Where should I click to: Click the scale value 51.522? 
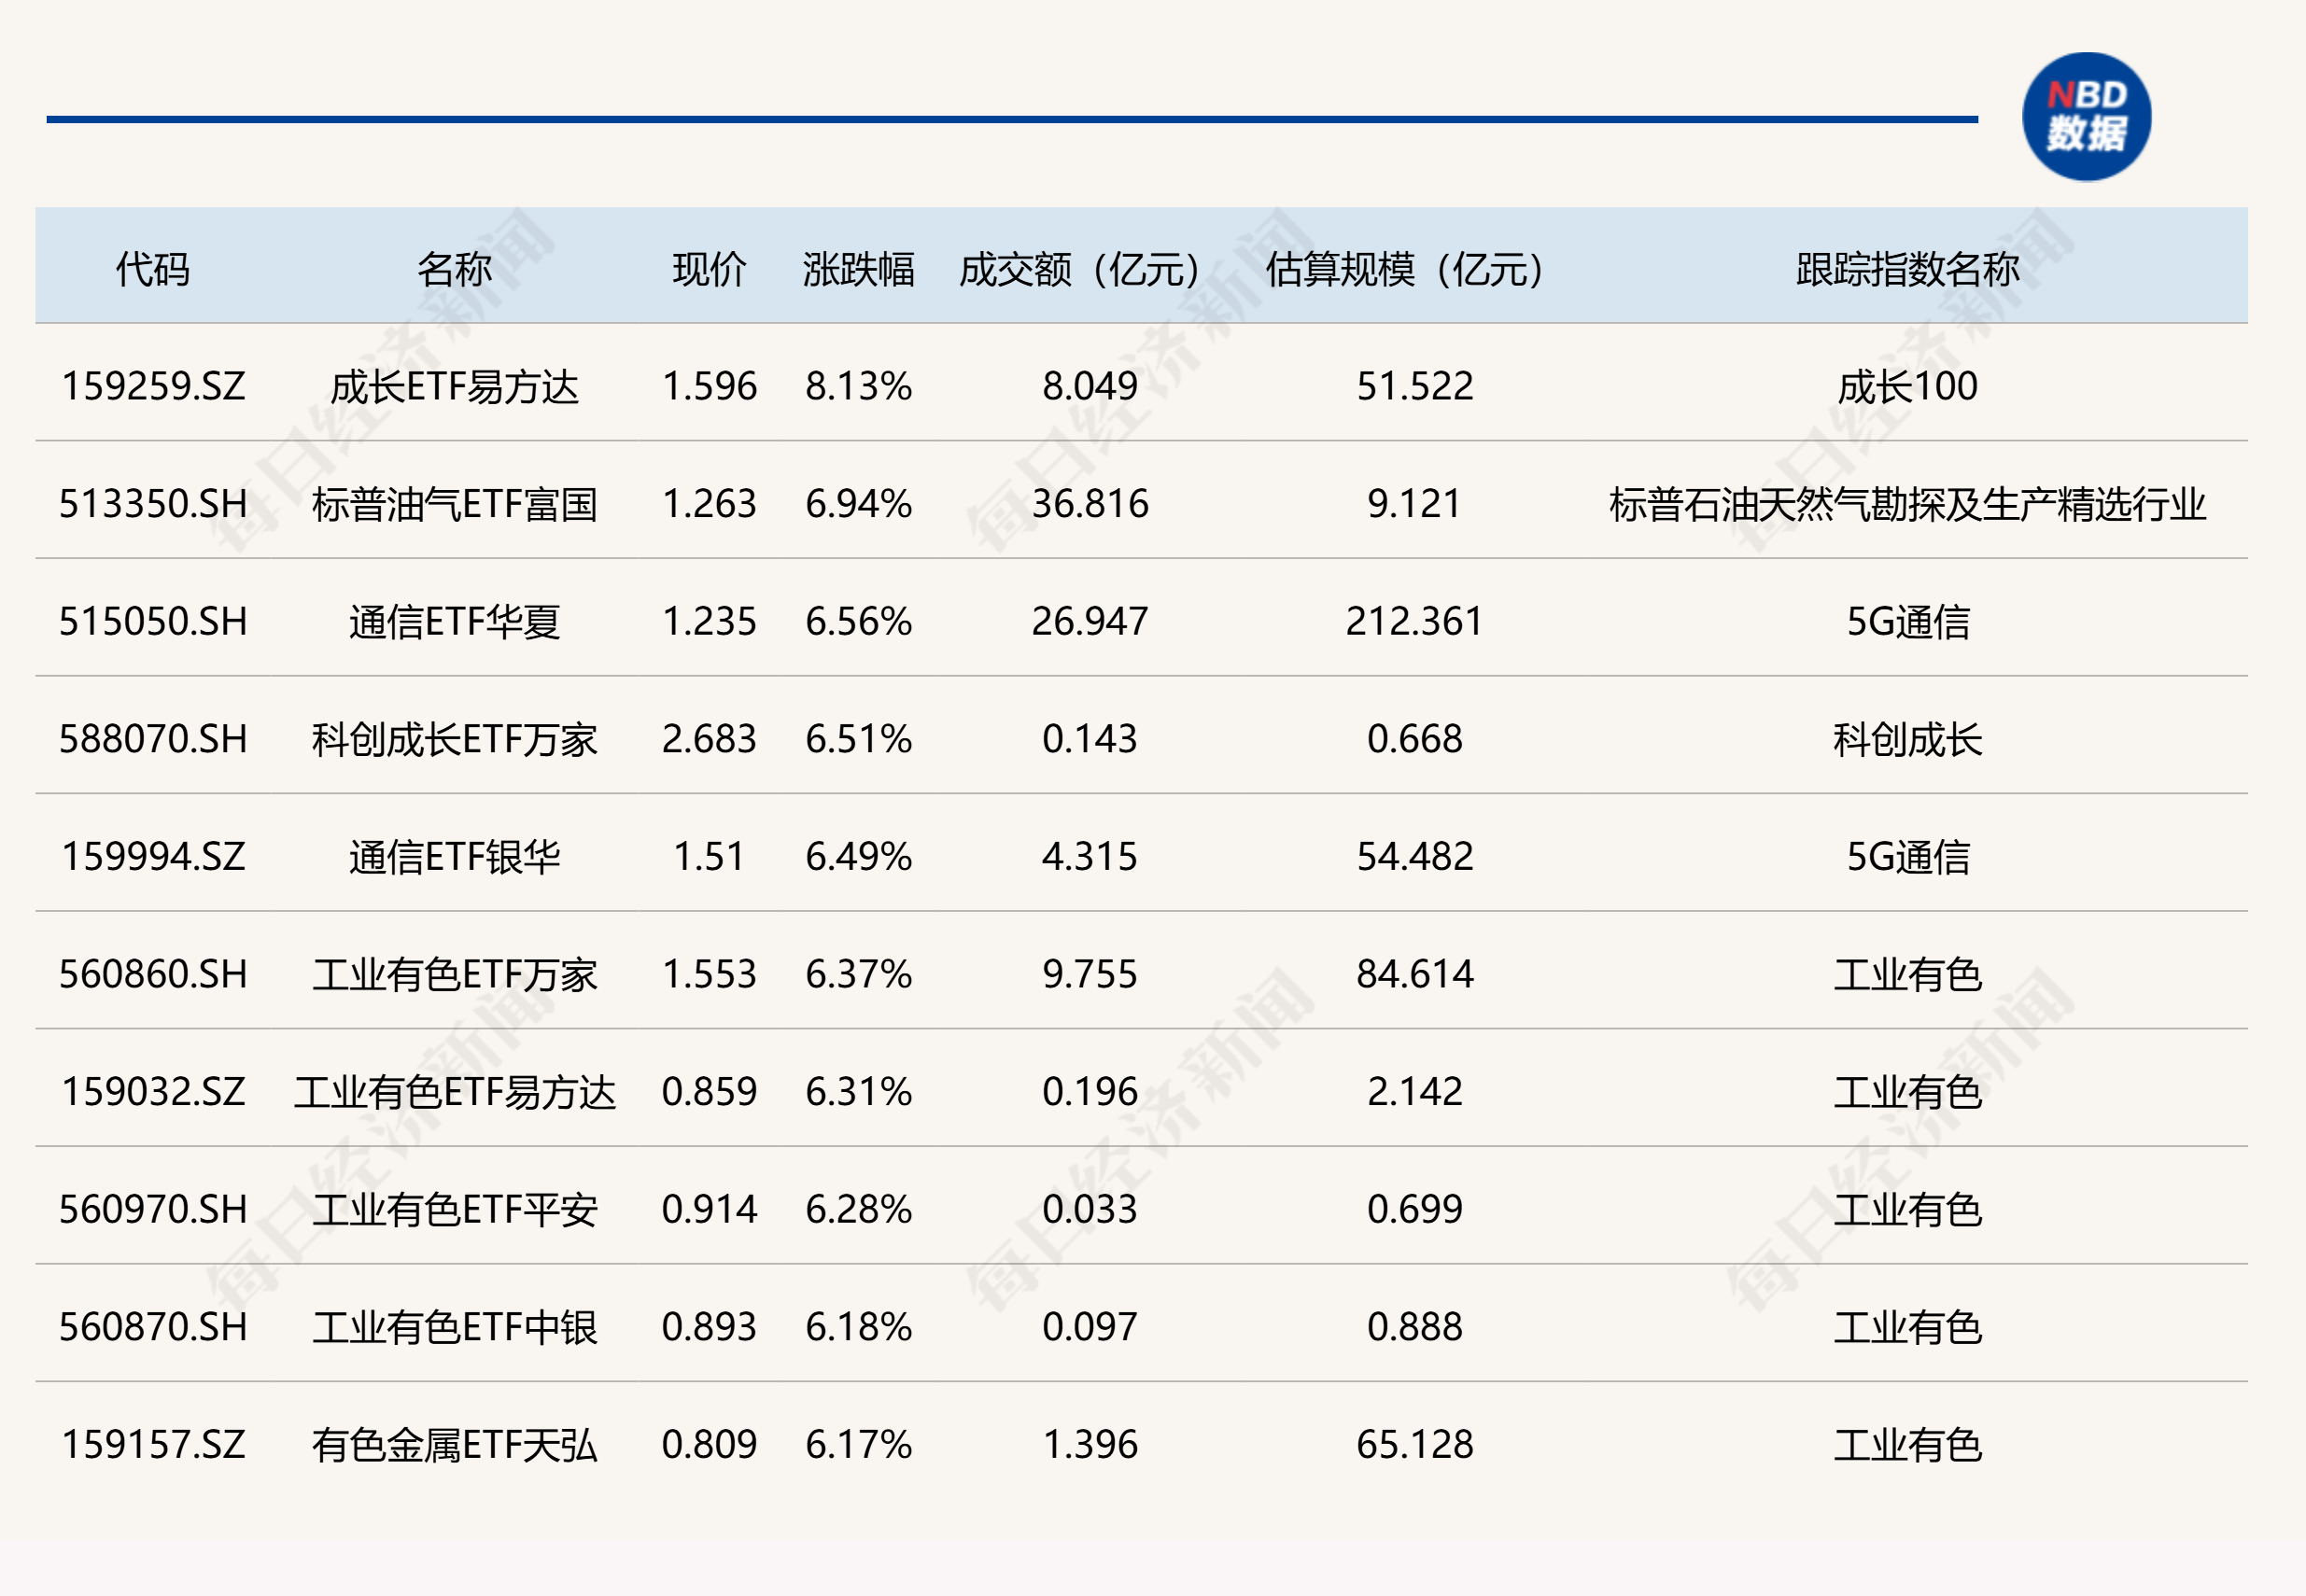point(1414,386)
